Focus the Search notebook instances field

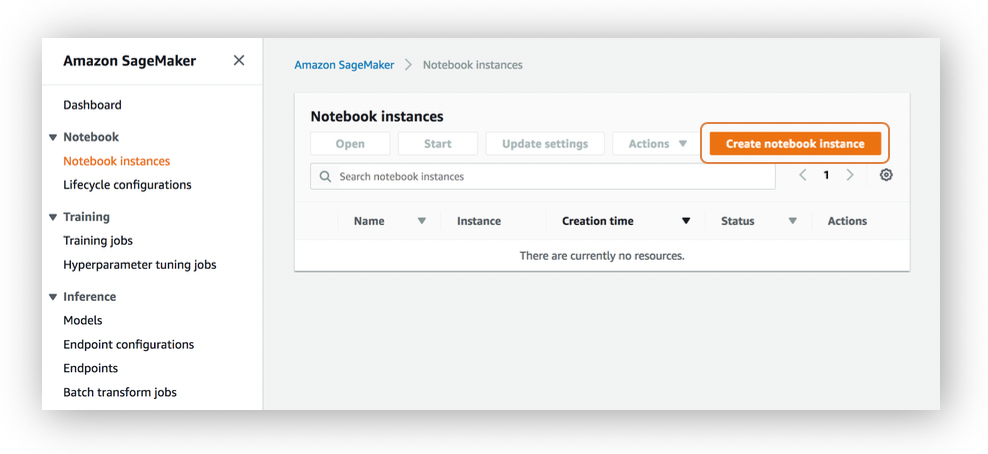(x=543, y=176)
